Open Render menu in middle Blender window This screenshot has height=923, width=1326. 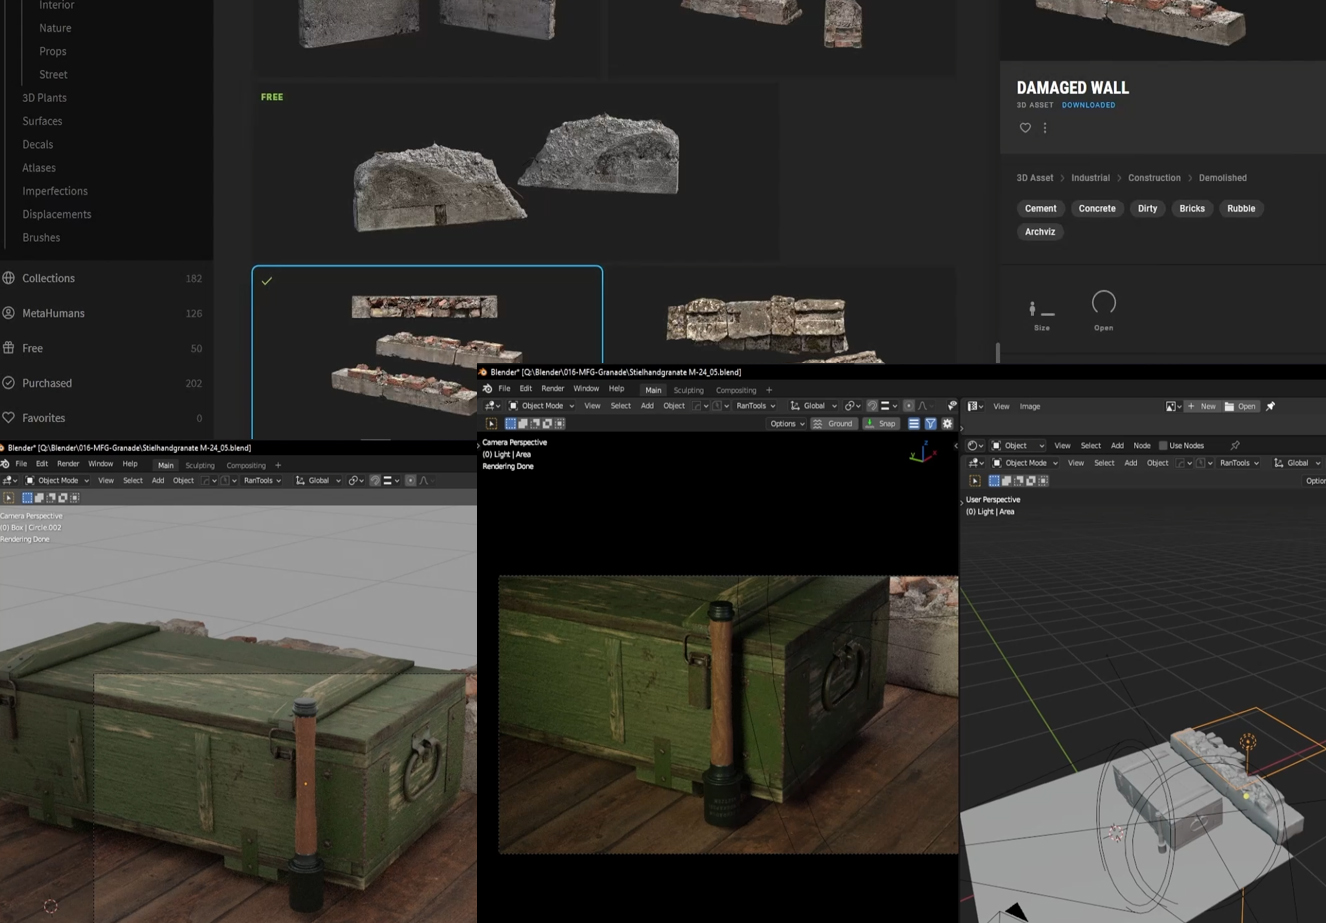coord(553,389)
